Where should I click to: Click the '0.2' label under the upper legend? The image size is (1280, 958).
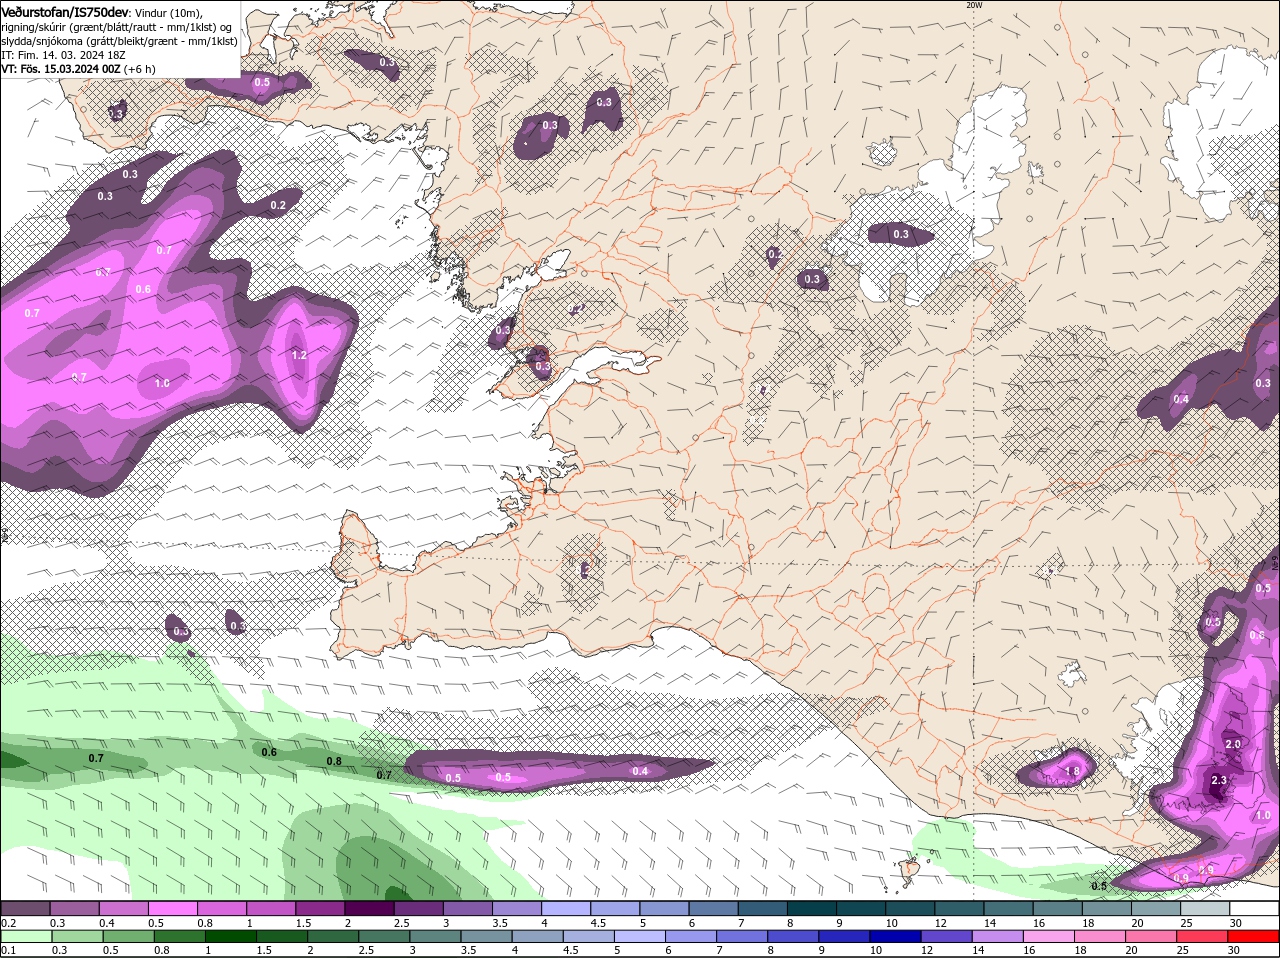[x=8, y=922]
